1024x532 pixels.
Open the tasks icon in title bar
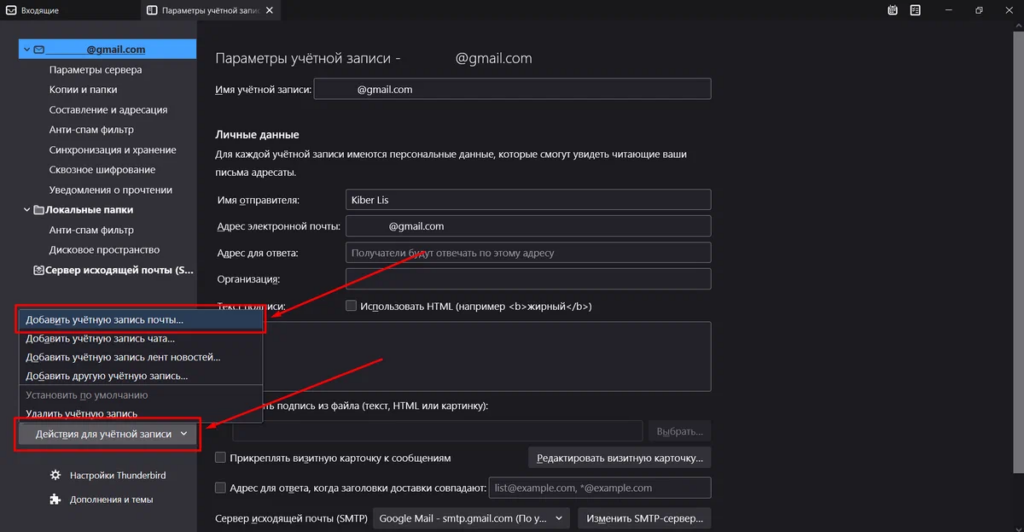[915, 10]
